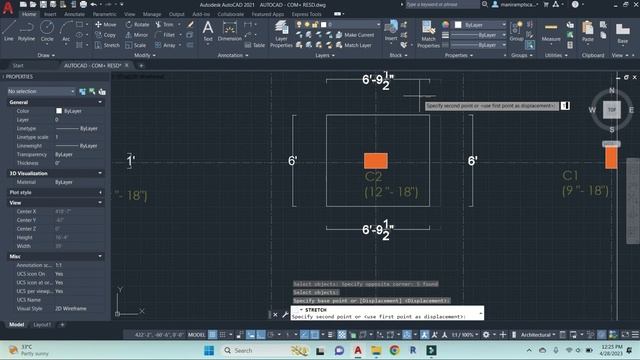Open Layer Properties manager
Screen dimensions: 640x360
tap(281, 34)
